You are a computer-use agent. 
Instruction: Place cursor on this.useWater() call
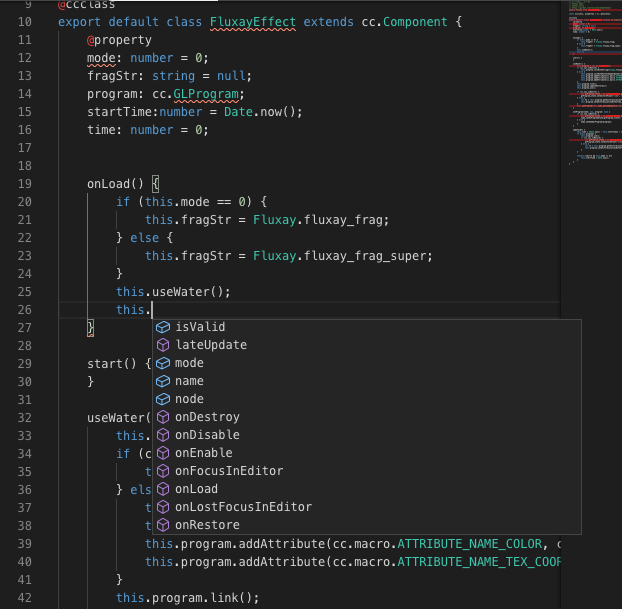173,292
